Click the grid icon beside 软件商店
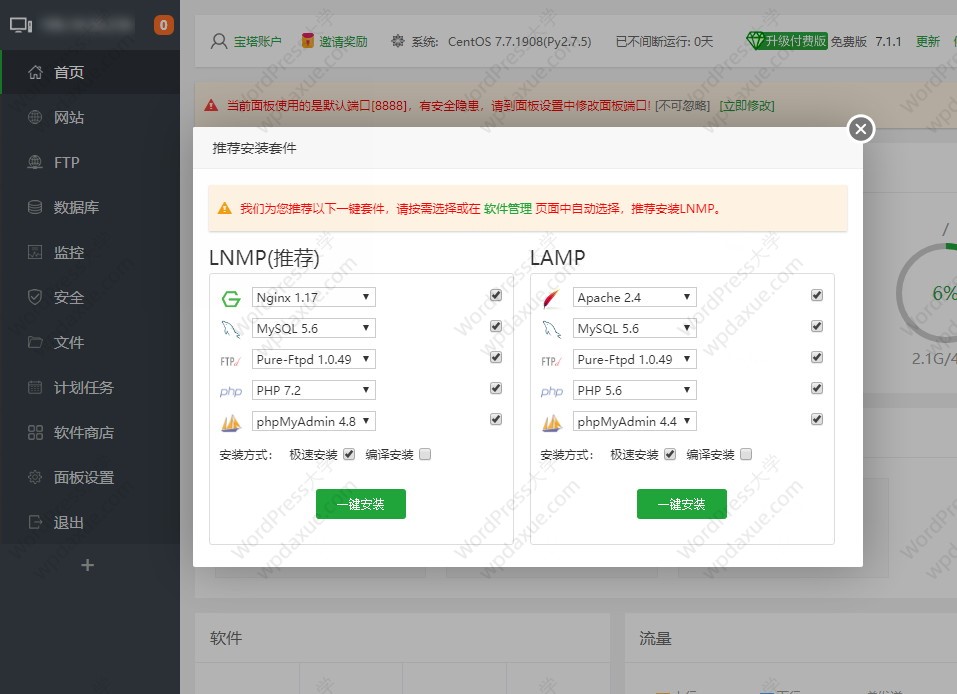 [35, 433]
